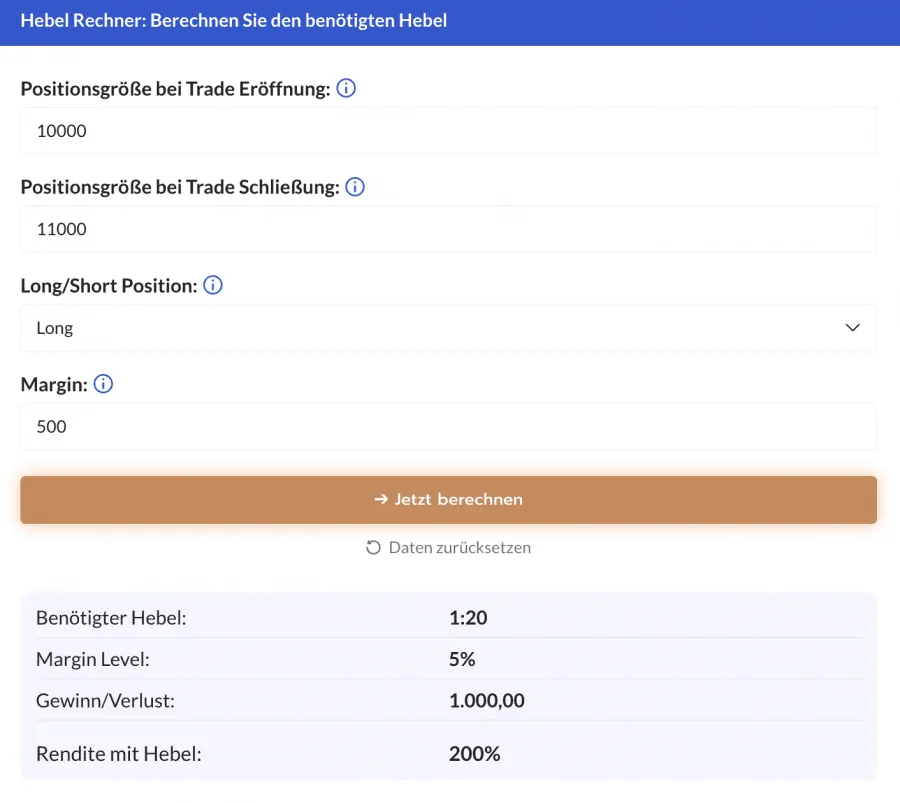Image resolution: width=900 pixels, height=803 pixels.
Task: Click the Benötigter Hebel result 1:20
Action: click(x=468, y=618)
